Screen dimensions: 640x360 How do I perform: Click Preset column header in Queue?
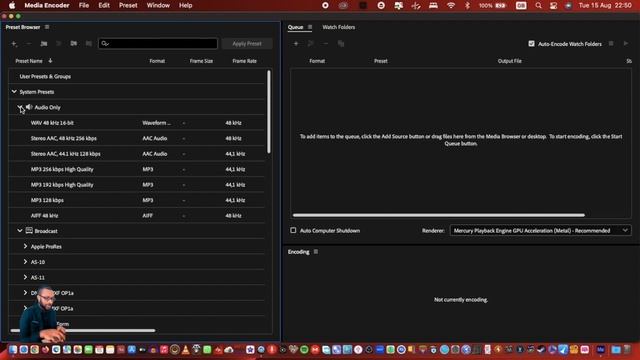point(380,61)
